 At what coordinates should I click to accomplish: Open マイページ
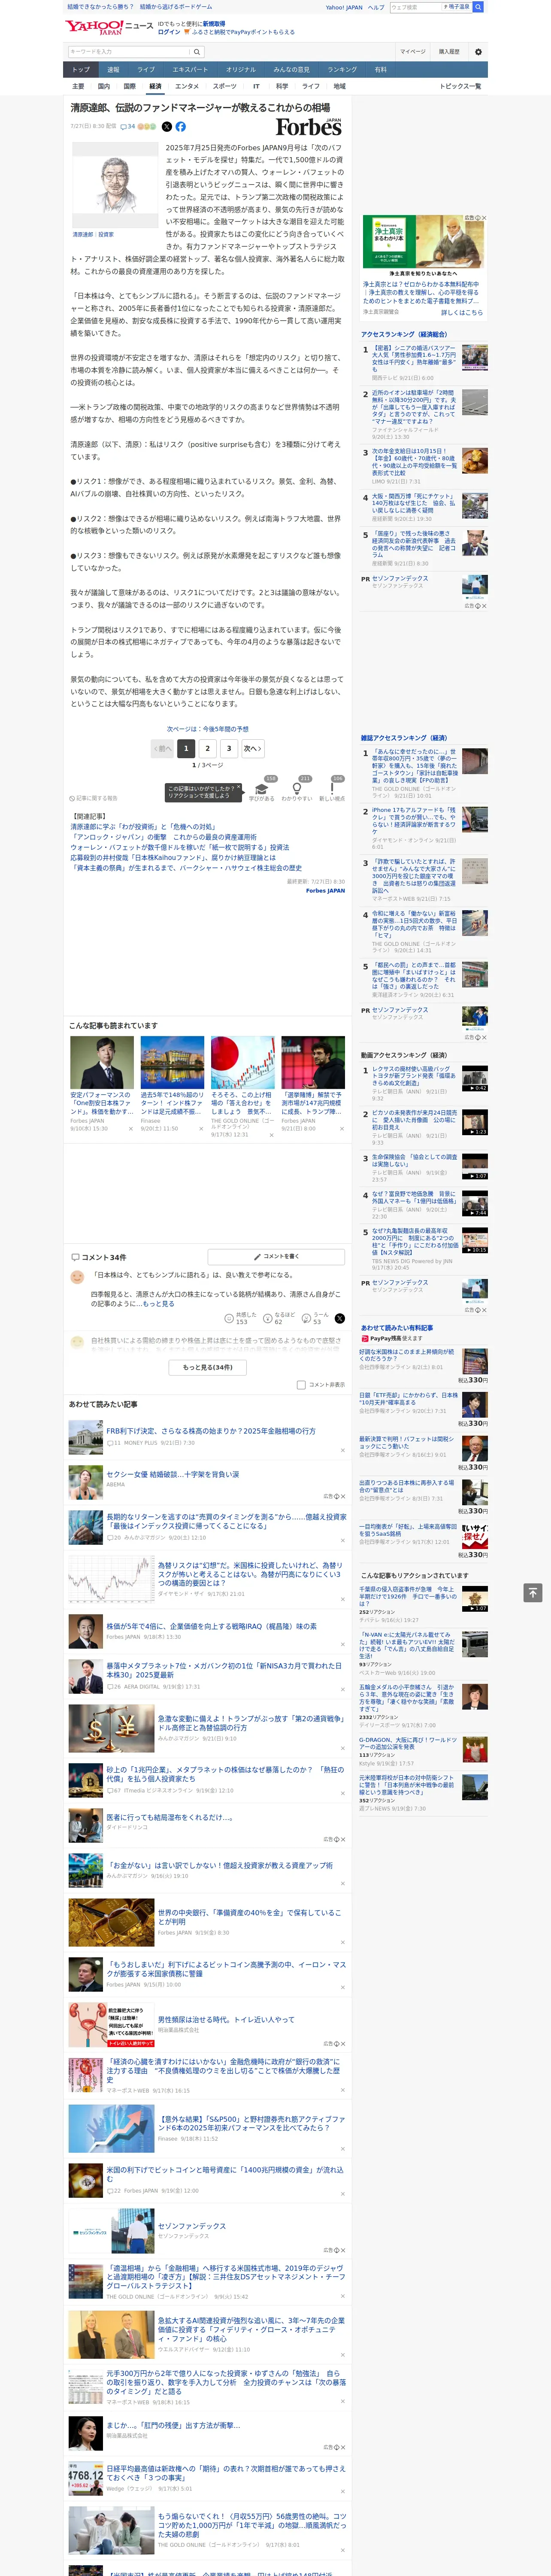[x=413, y=52]
